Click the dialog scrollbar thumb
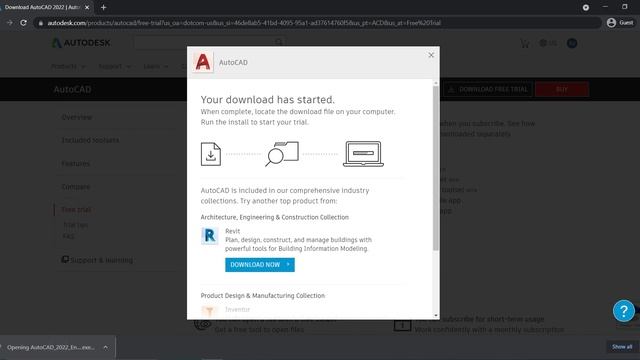This screenshot has width=640, height=360. (x=436, y=167)
